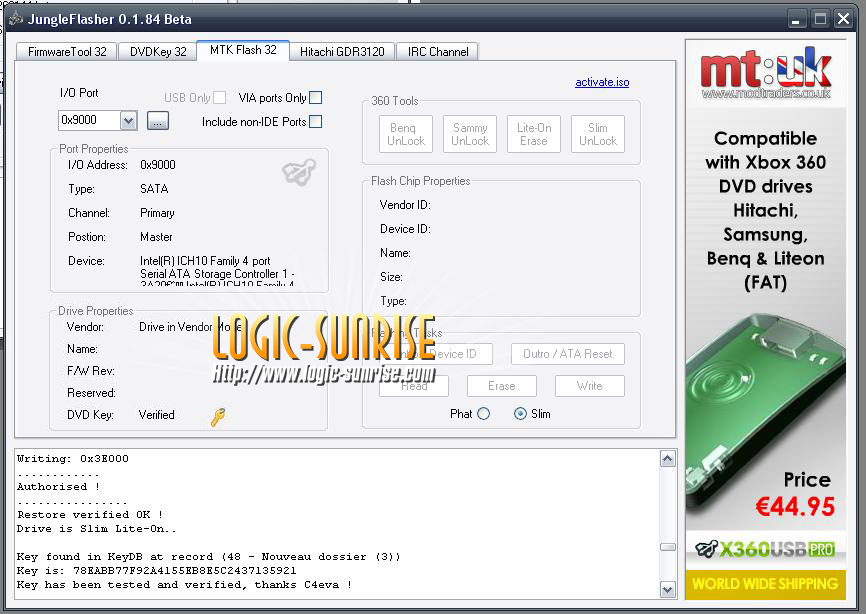Minimize the JungleFlasher window

click(x=795, y=19)
